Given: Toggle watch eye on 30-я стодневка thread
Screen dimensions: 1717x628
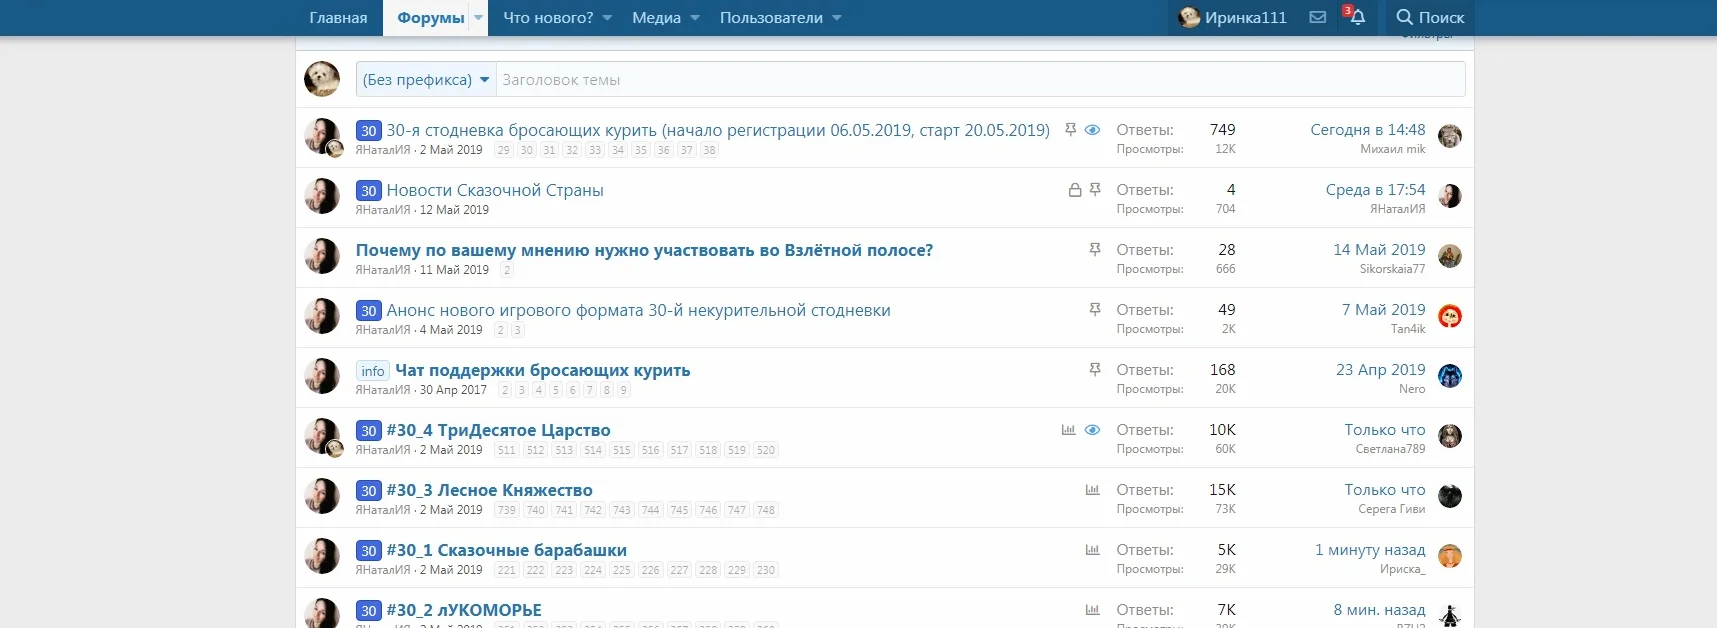Looking at the screenshot, I should tap(1092, 130).
